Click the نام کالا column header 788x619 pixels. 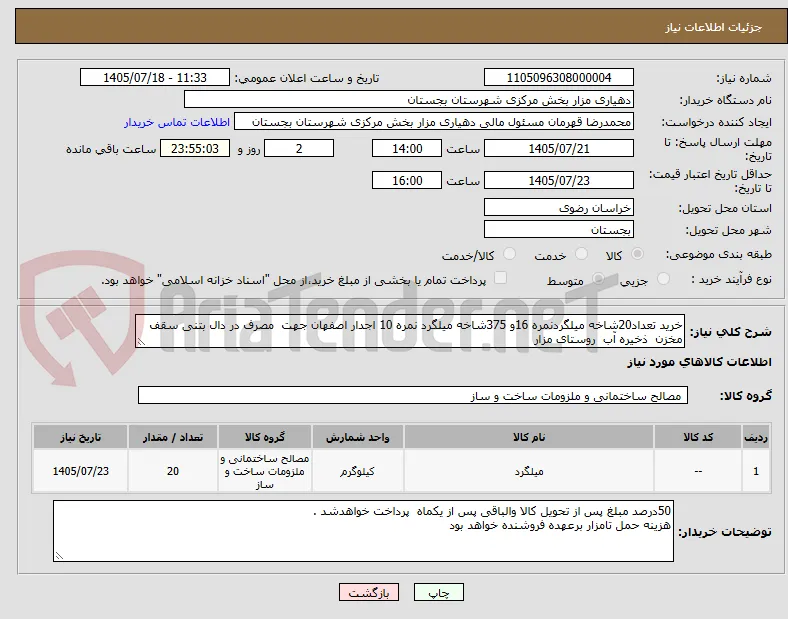coord(529,437)
